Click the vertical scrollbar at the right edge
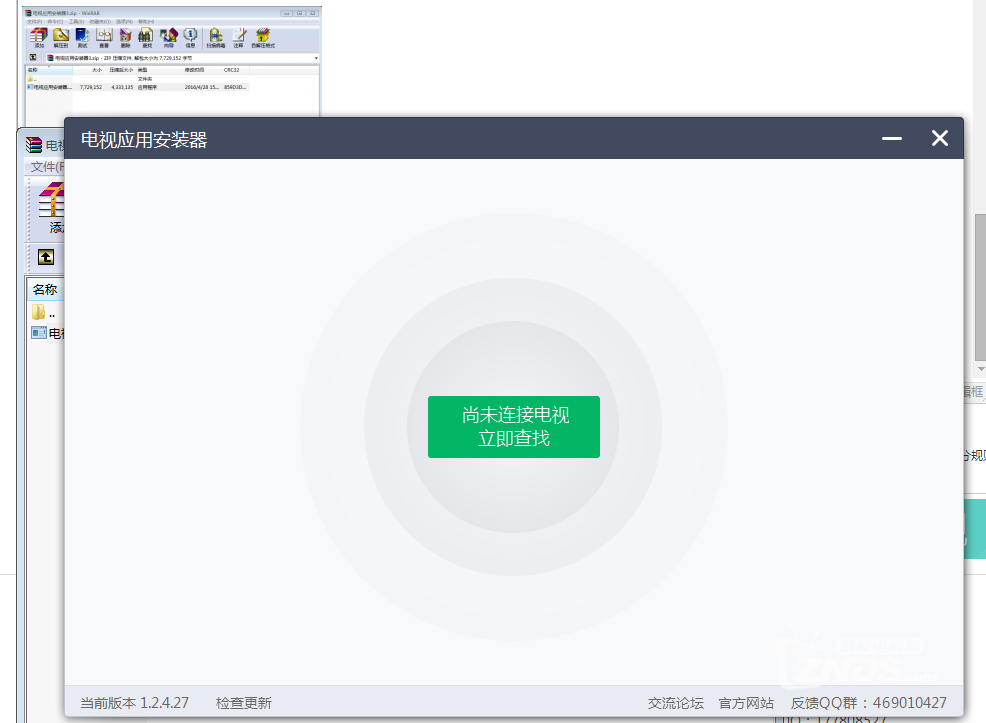Viewport: 986px width, 723px height. click(980, 287)
